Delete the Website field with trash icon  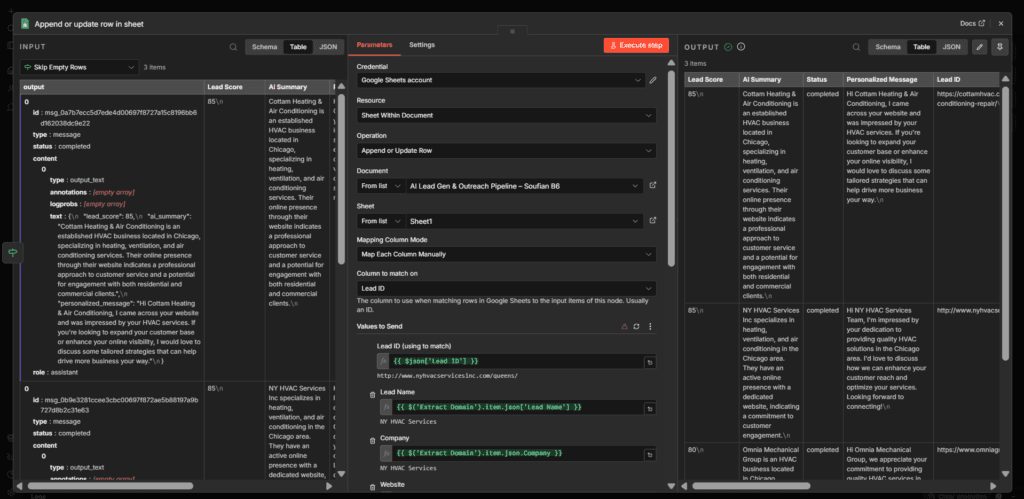point(372,487)
